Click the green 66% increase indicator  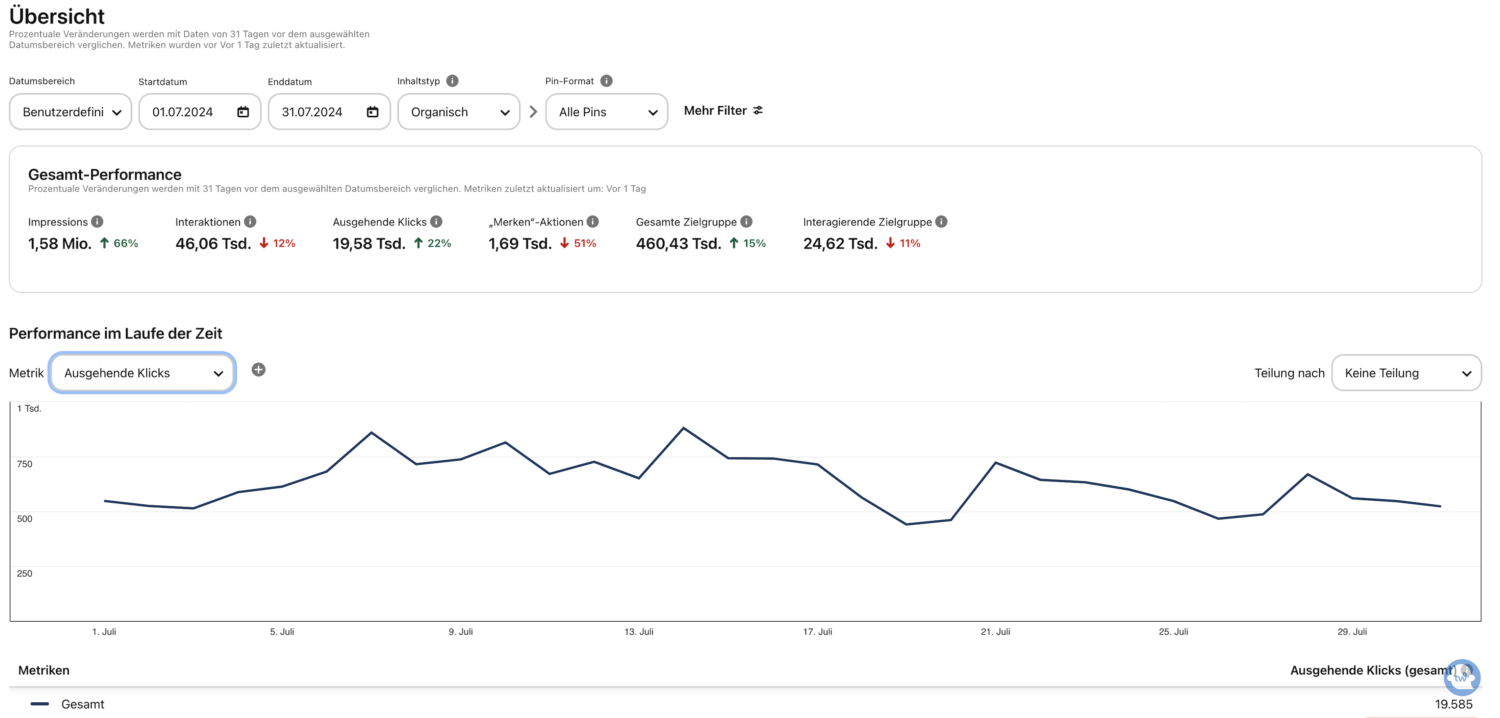(118, 243)
